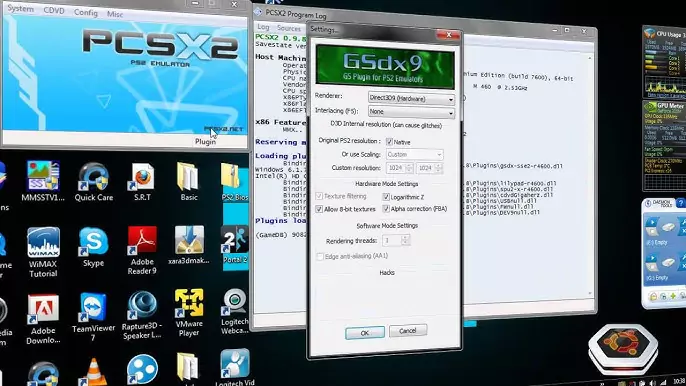Launch the Quick Care shortcut

(94, 182)
